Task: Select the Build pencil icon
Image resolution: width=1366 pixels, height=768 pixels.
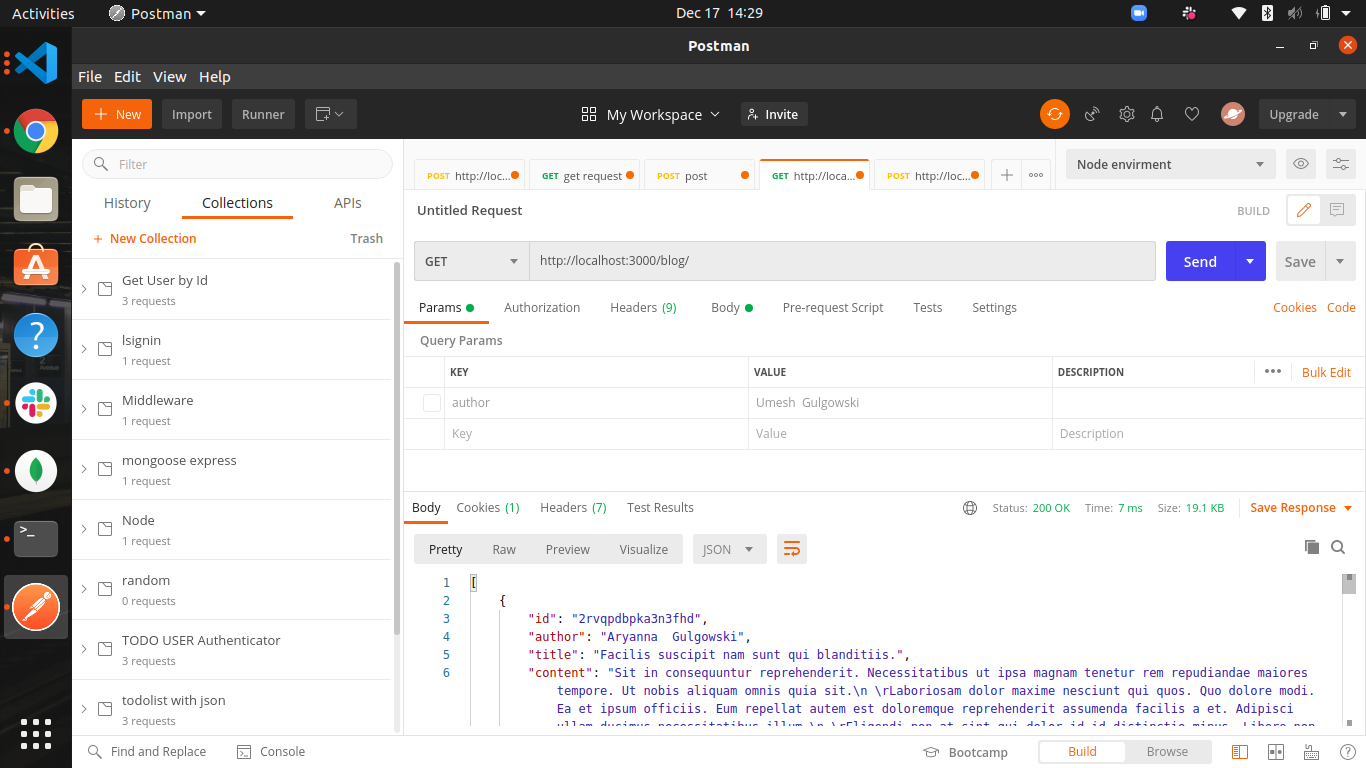Action: point(1303,210)
